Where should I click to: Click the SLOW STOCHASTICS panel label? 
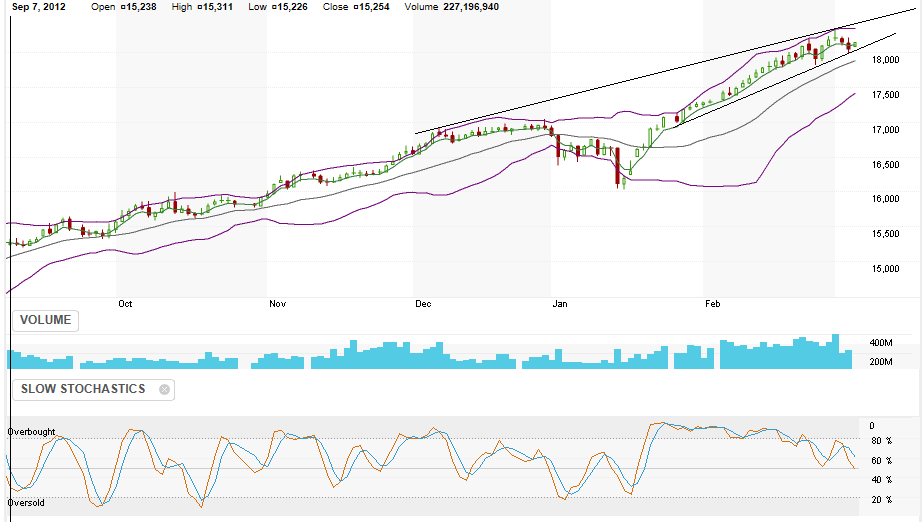tap(80, 389)
